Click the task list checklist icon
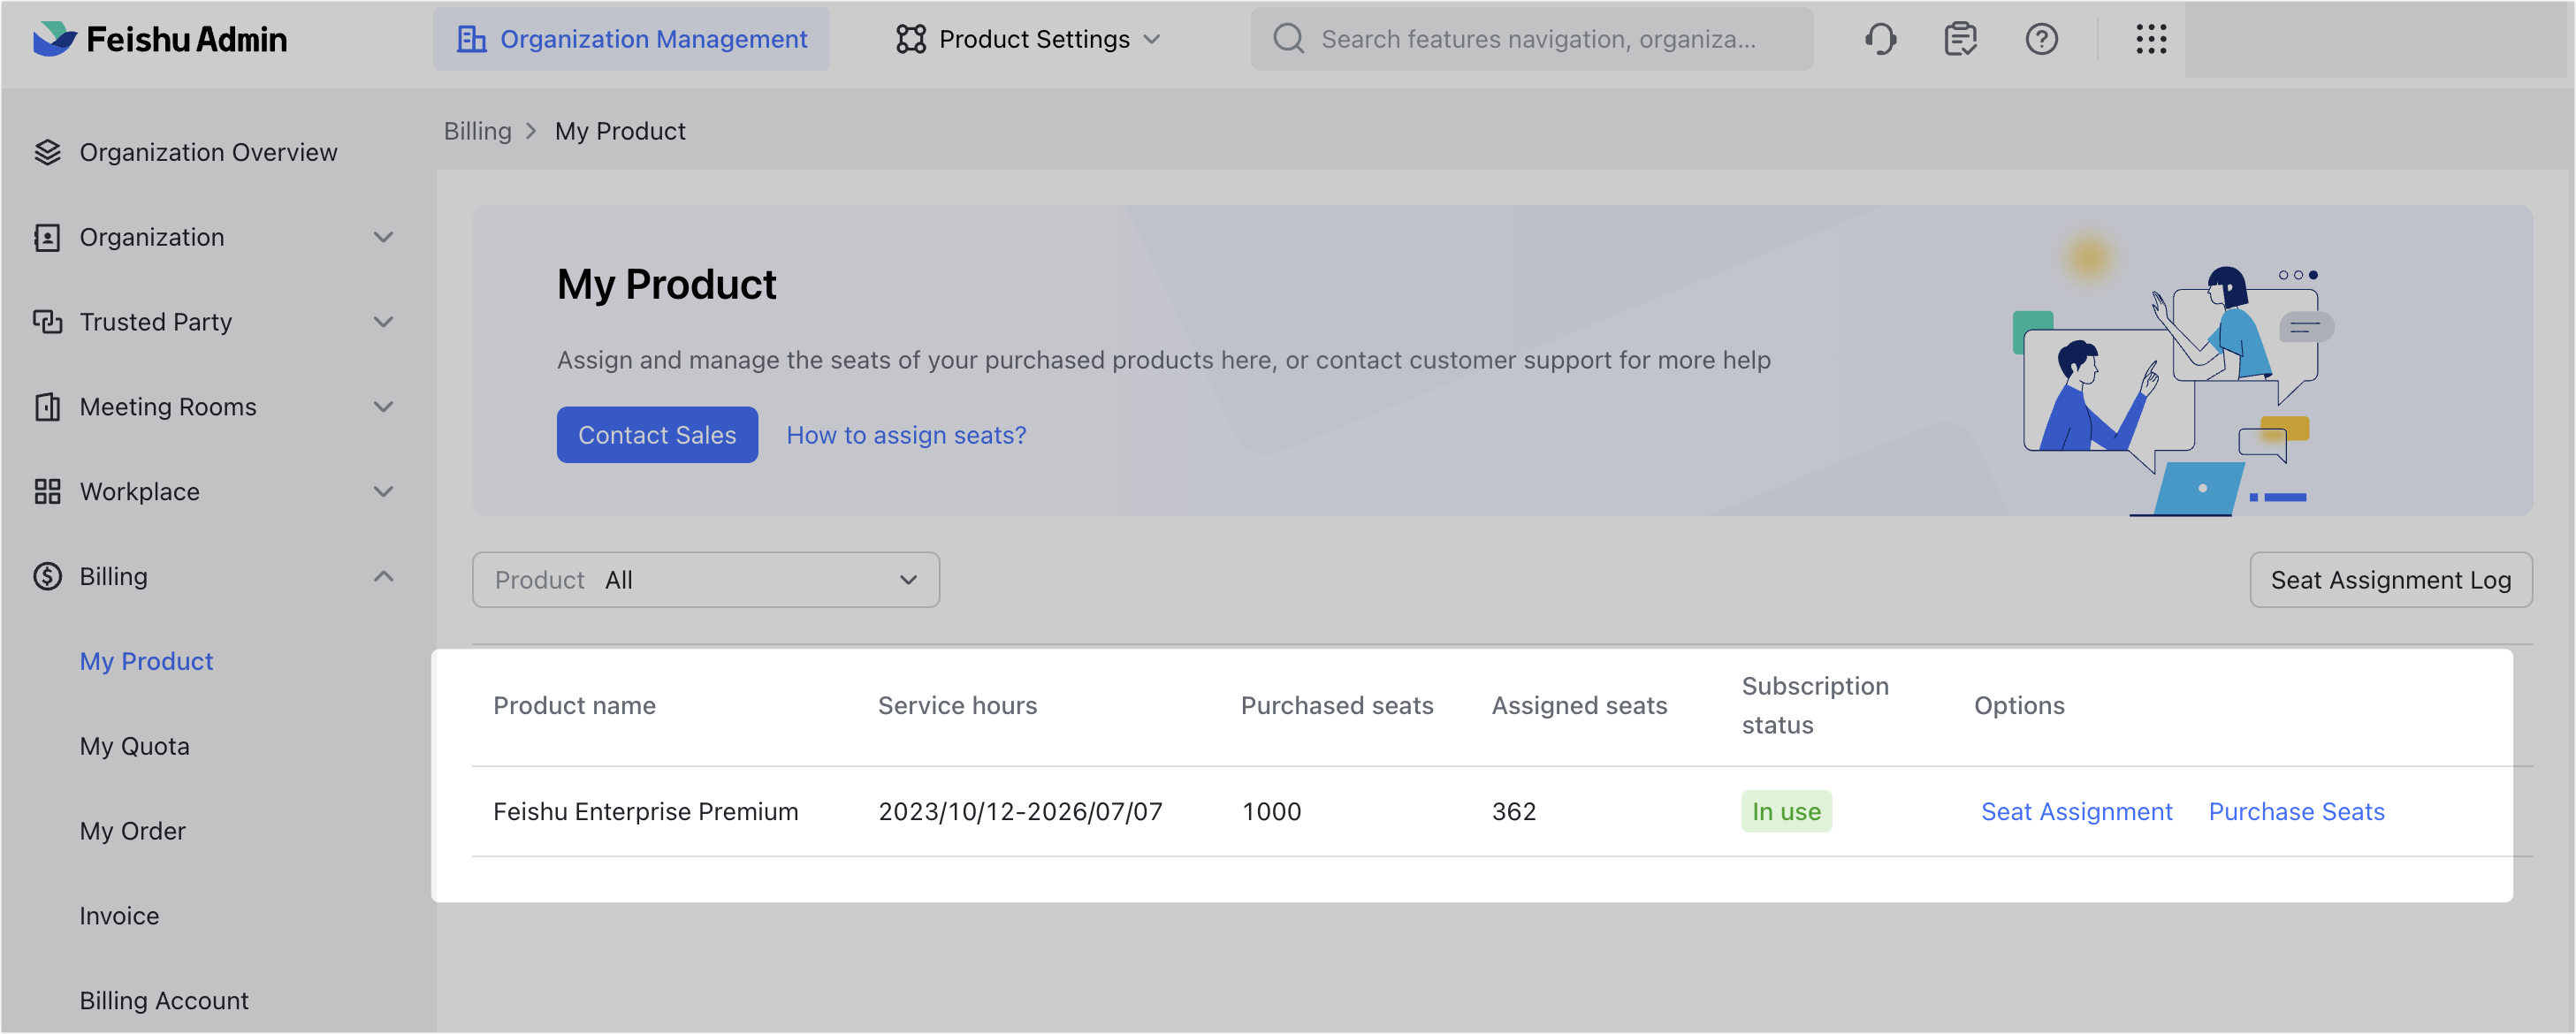The width and height of the screenshot is (2576, 1034). (1960, 39)
